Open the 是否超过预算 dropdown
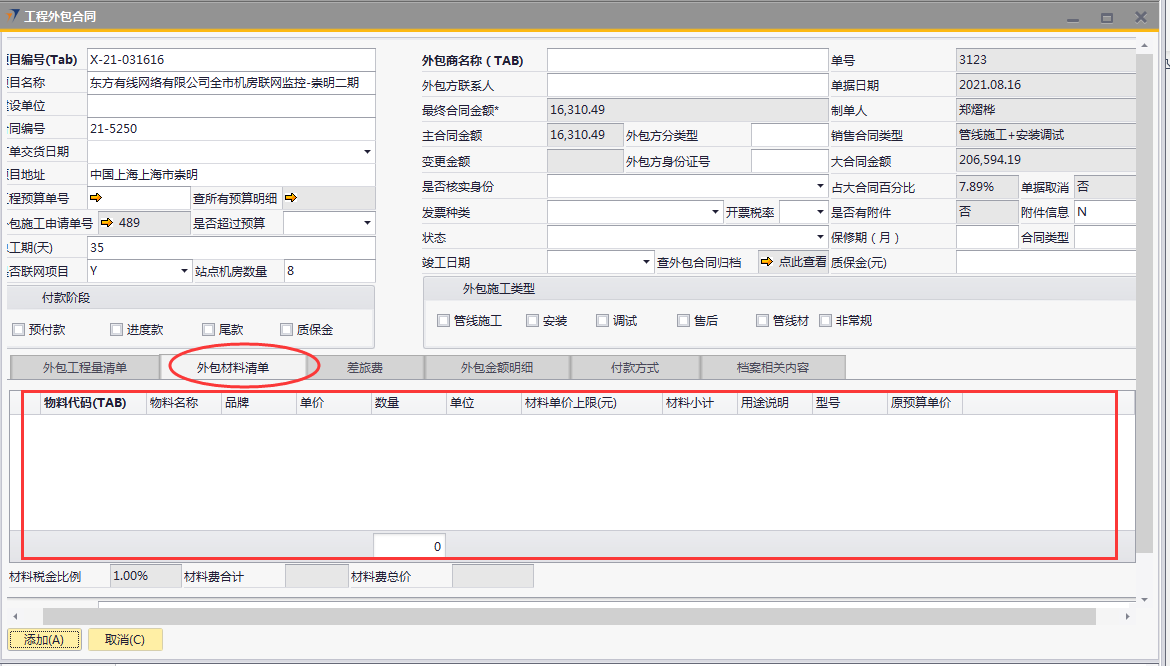The height and width of the screenshot is (666, 1170). (367, 223)
